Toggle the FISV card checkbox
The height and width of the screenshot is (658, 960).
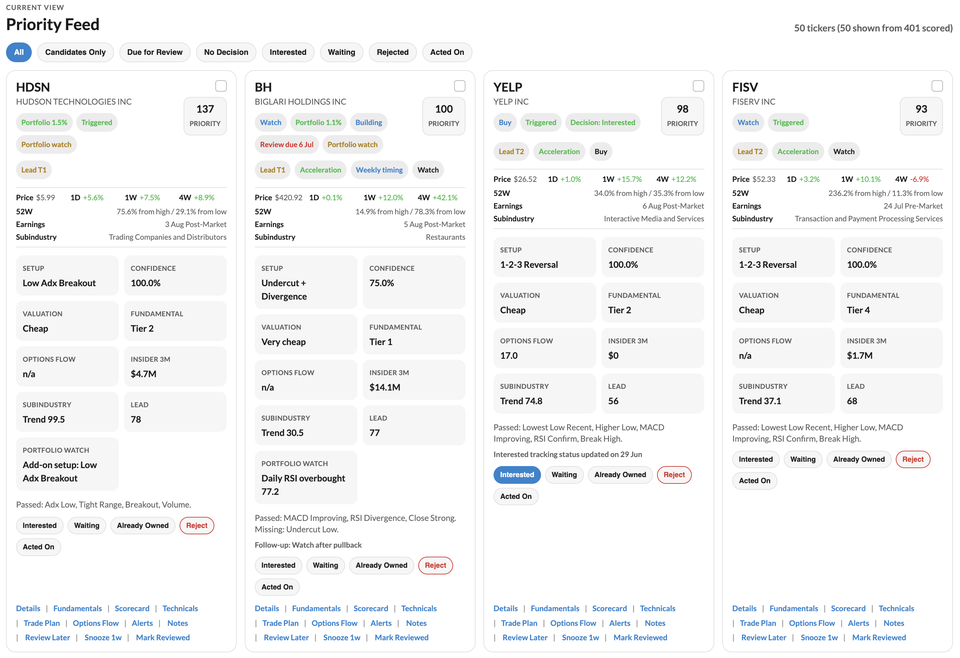point(937,86)
